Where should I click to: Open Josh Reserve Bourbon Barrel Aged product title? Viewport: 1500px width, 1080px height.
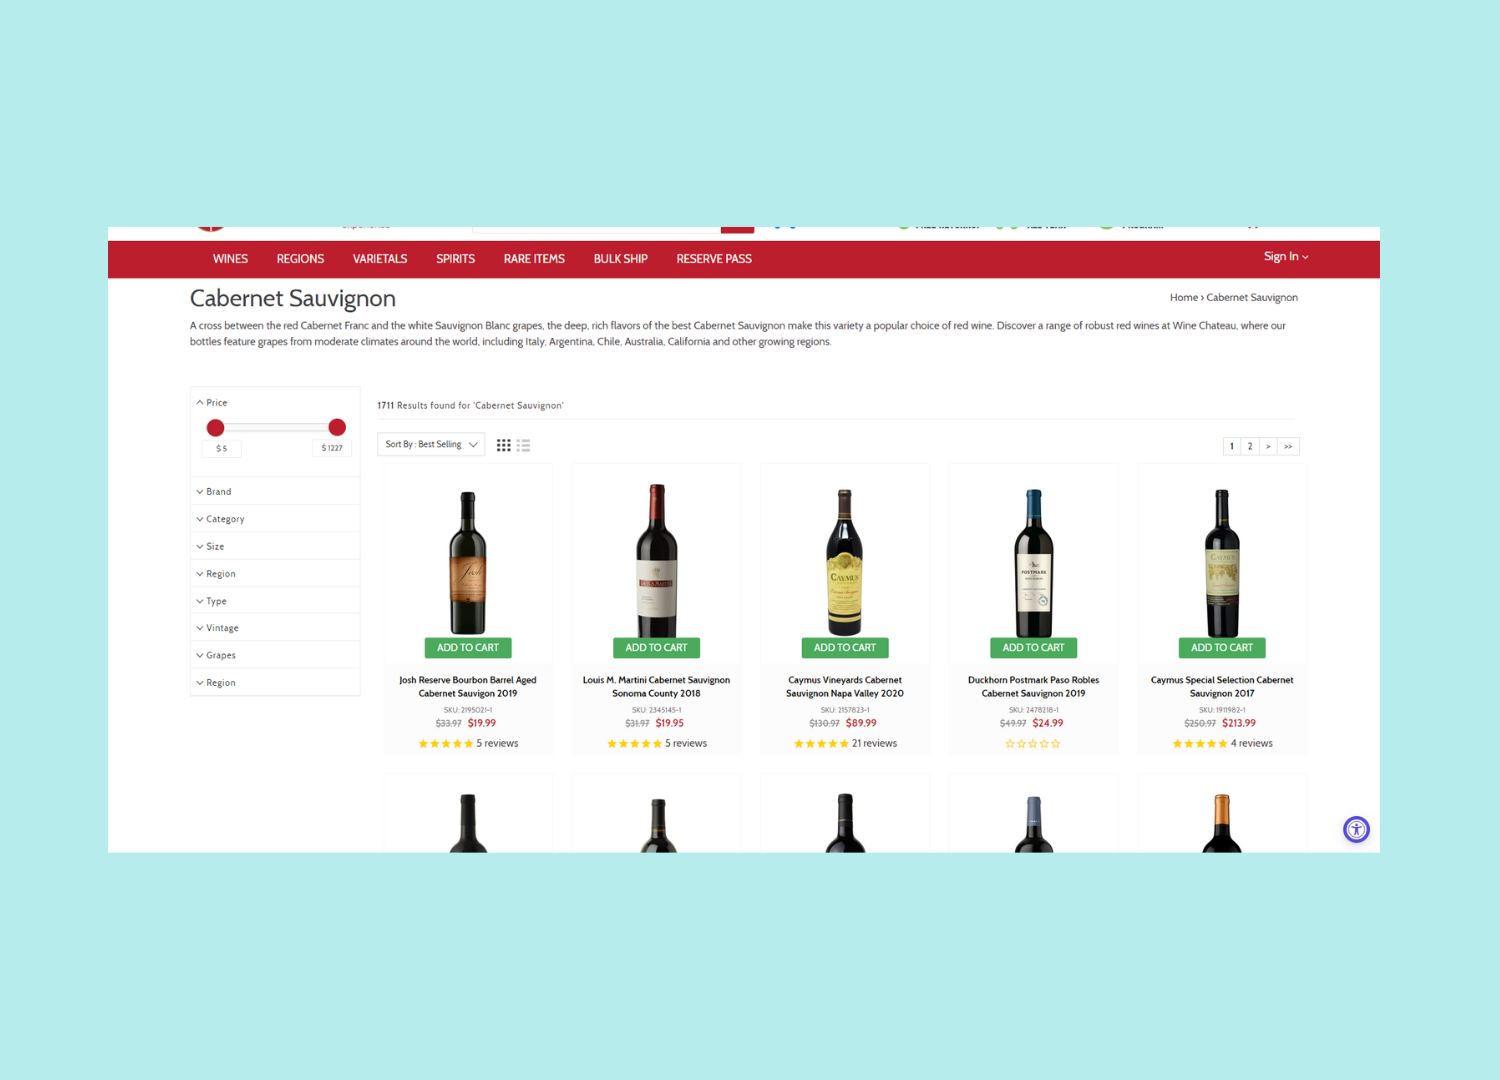(468, 687)
